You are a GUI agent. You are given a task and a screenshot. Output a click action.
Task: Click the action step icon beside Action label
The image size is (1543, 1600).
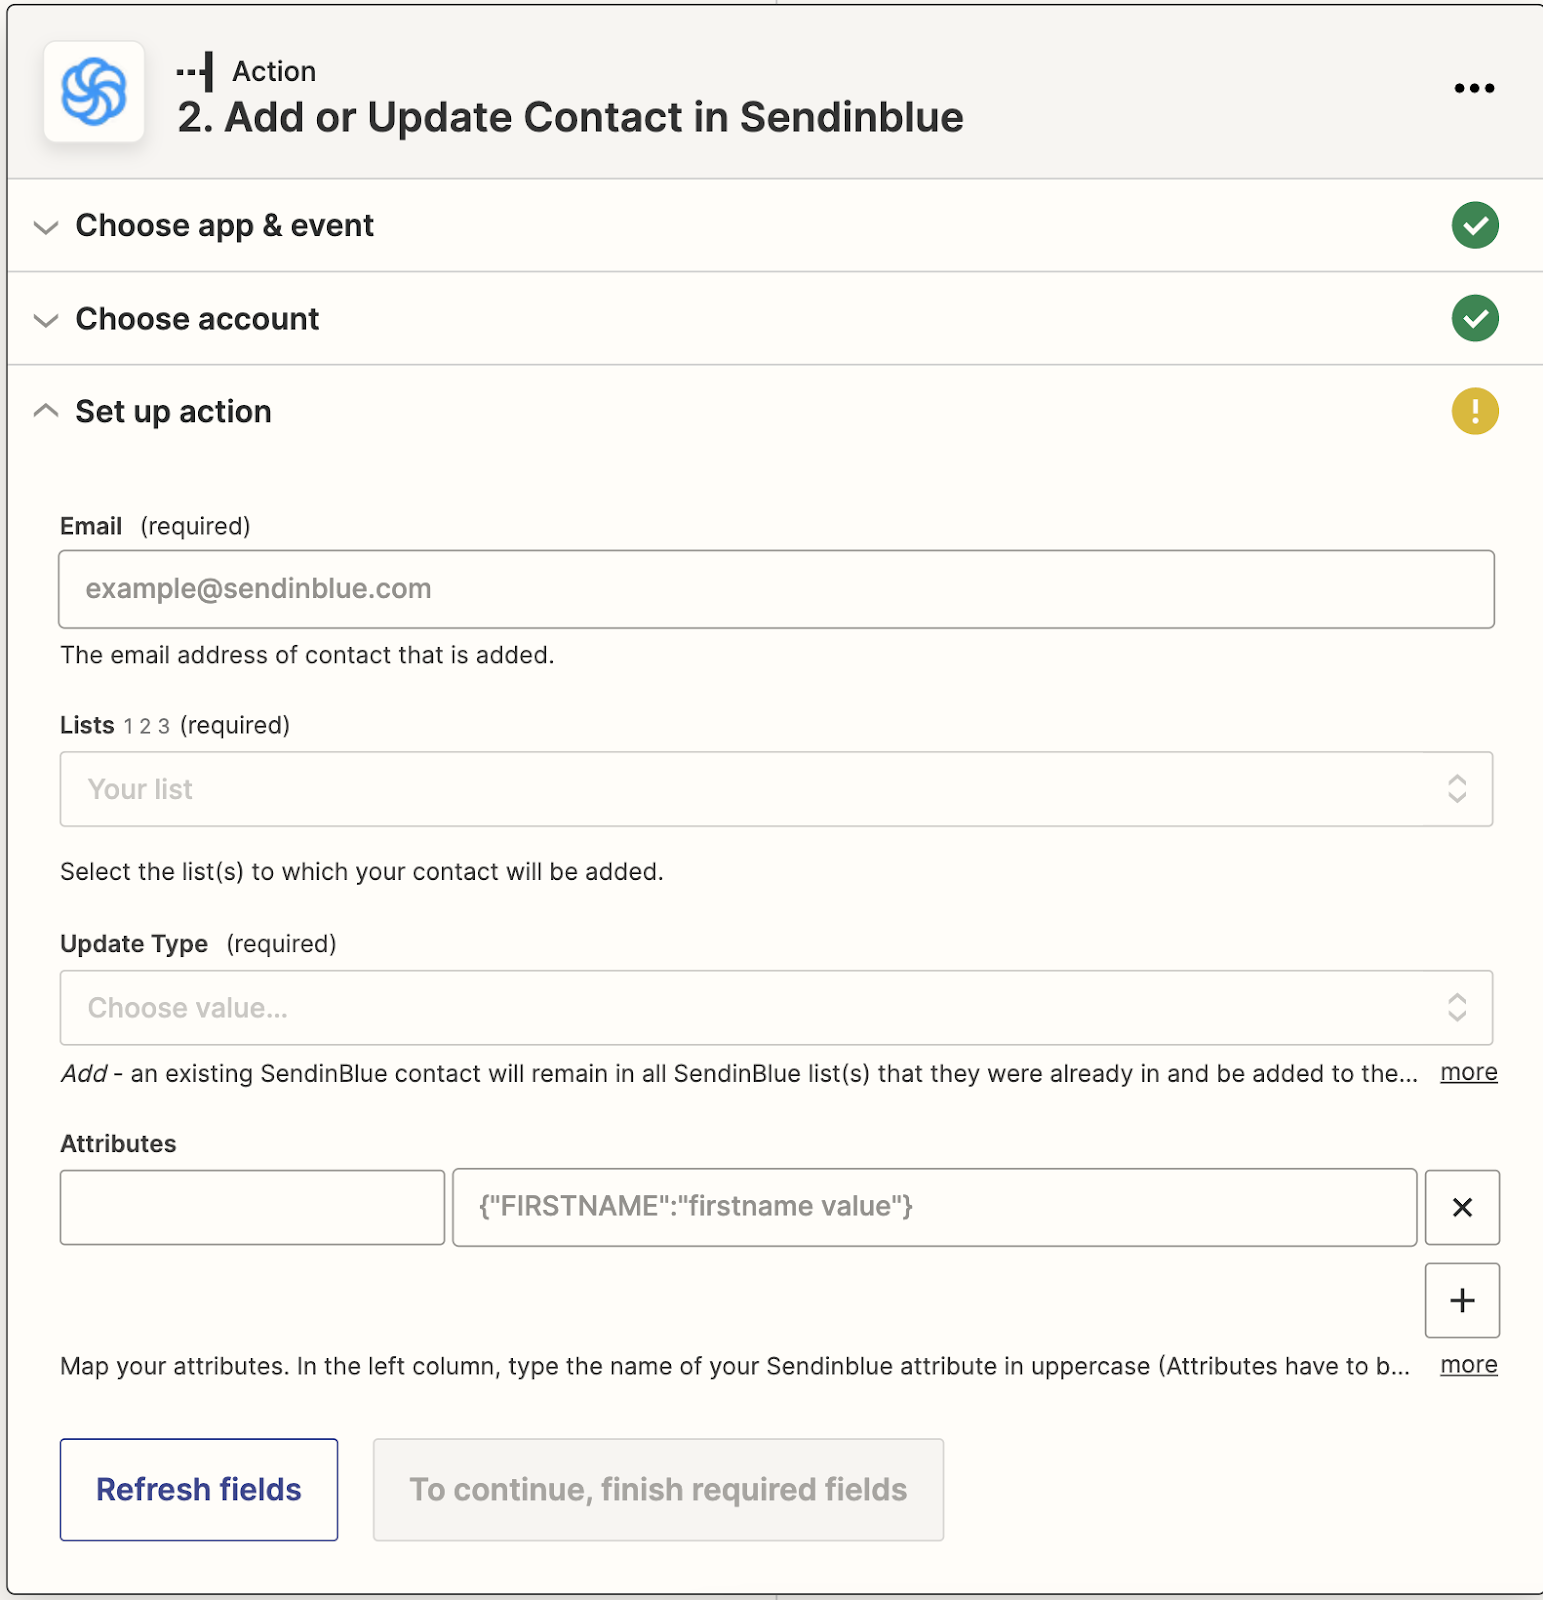point(196,72)
